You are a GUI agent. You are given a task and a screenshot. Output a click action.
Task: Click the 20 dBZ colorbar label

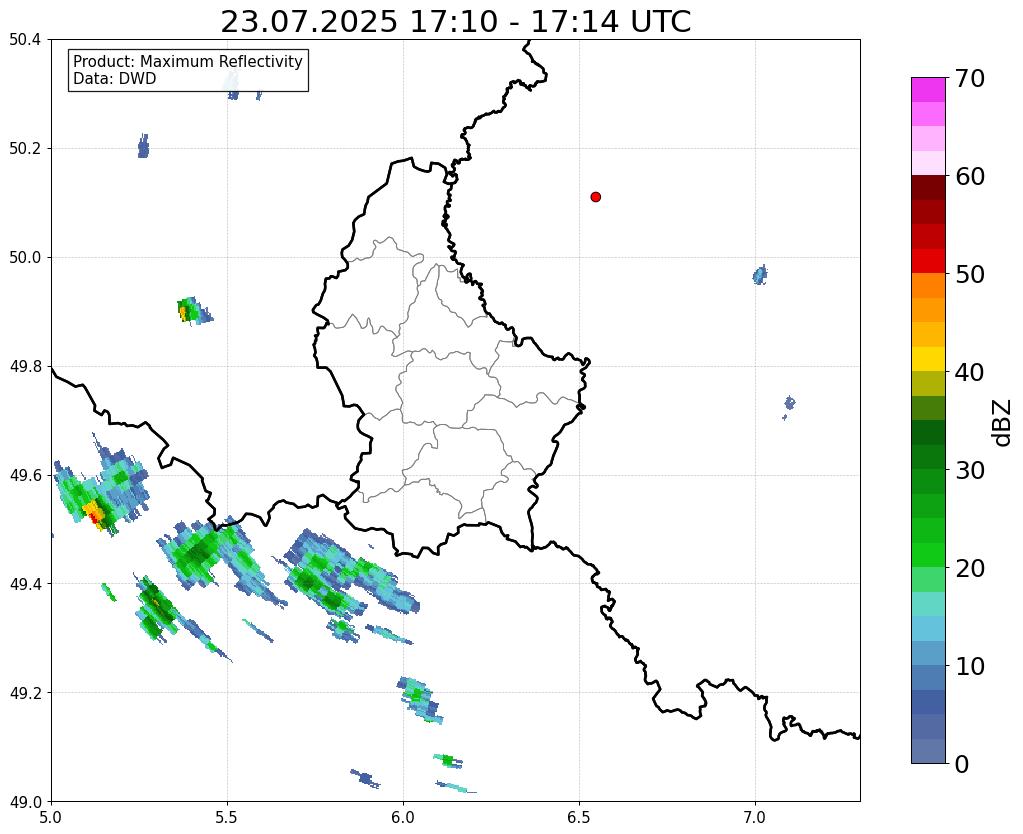(969, 568)
